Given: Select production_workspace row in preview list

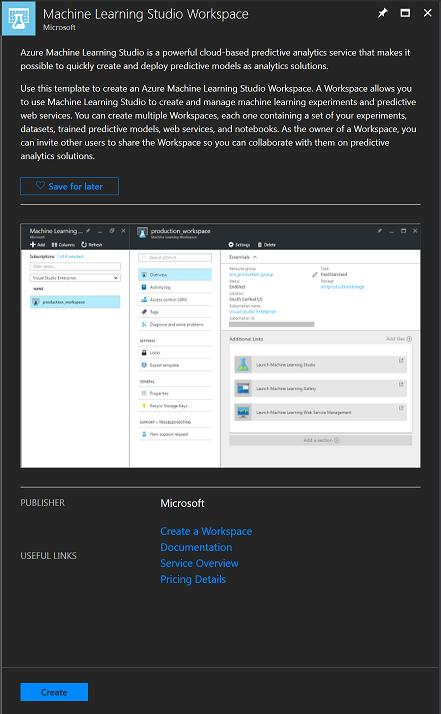Looking at the screenshot, I should point(75,302).
